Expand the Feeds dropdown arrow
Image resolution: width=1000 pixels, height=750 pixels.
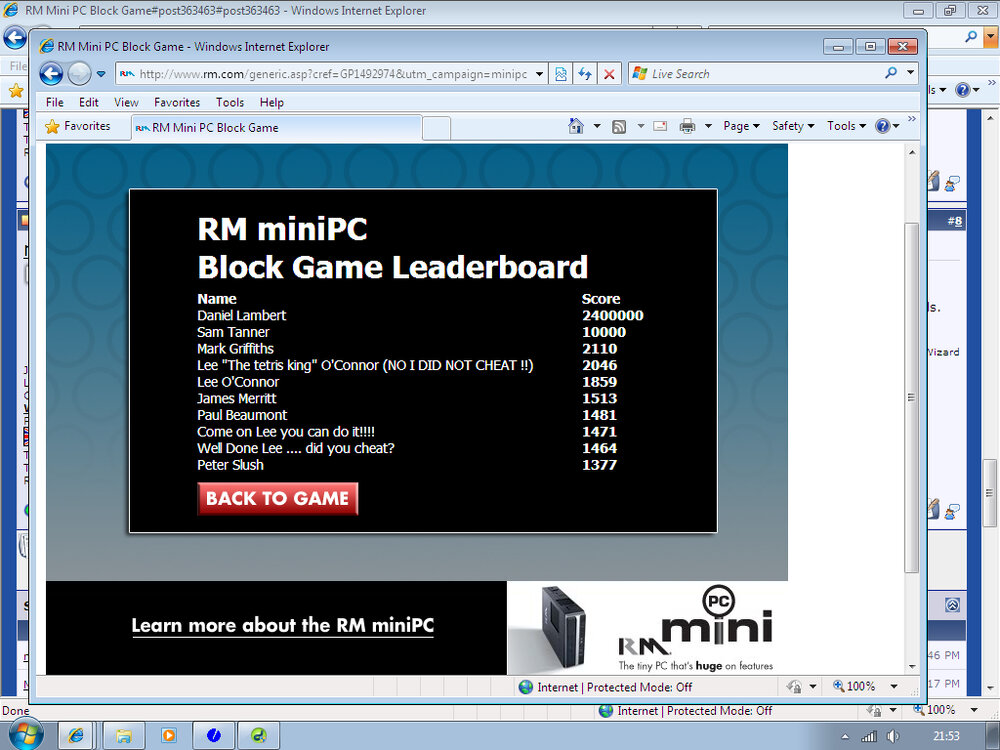point(641,126)
